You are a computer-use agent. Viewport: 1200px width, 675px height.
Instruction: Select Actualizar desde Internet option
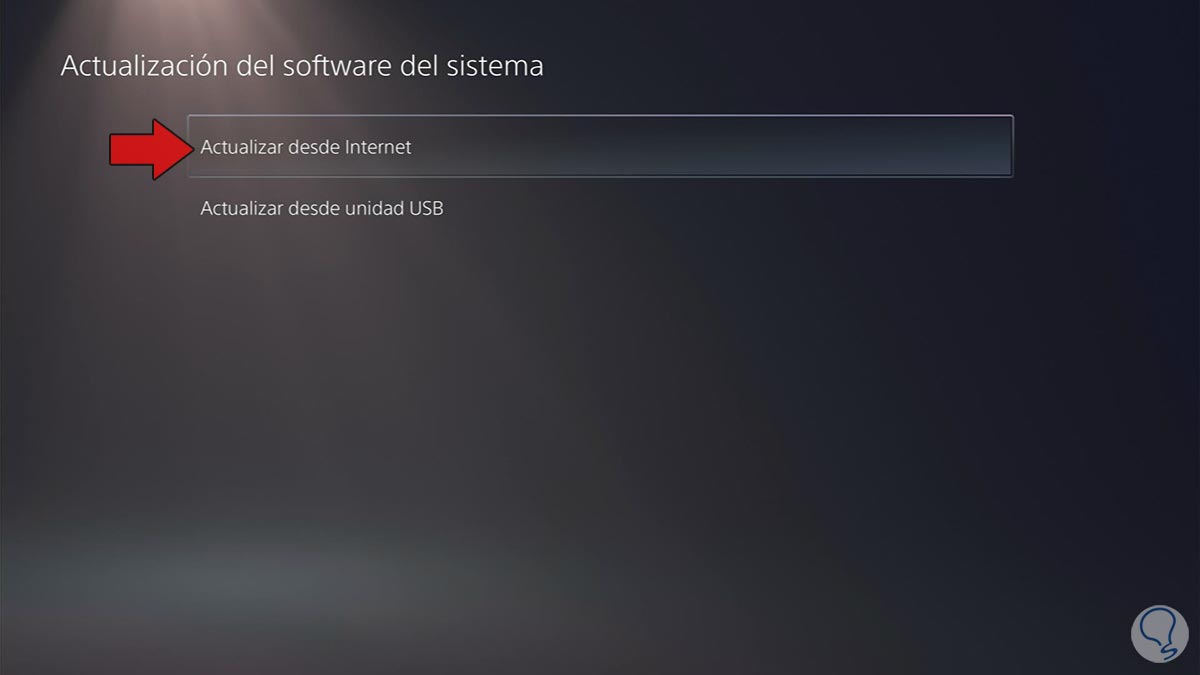(600, 147)
